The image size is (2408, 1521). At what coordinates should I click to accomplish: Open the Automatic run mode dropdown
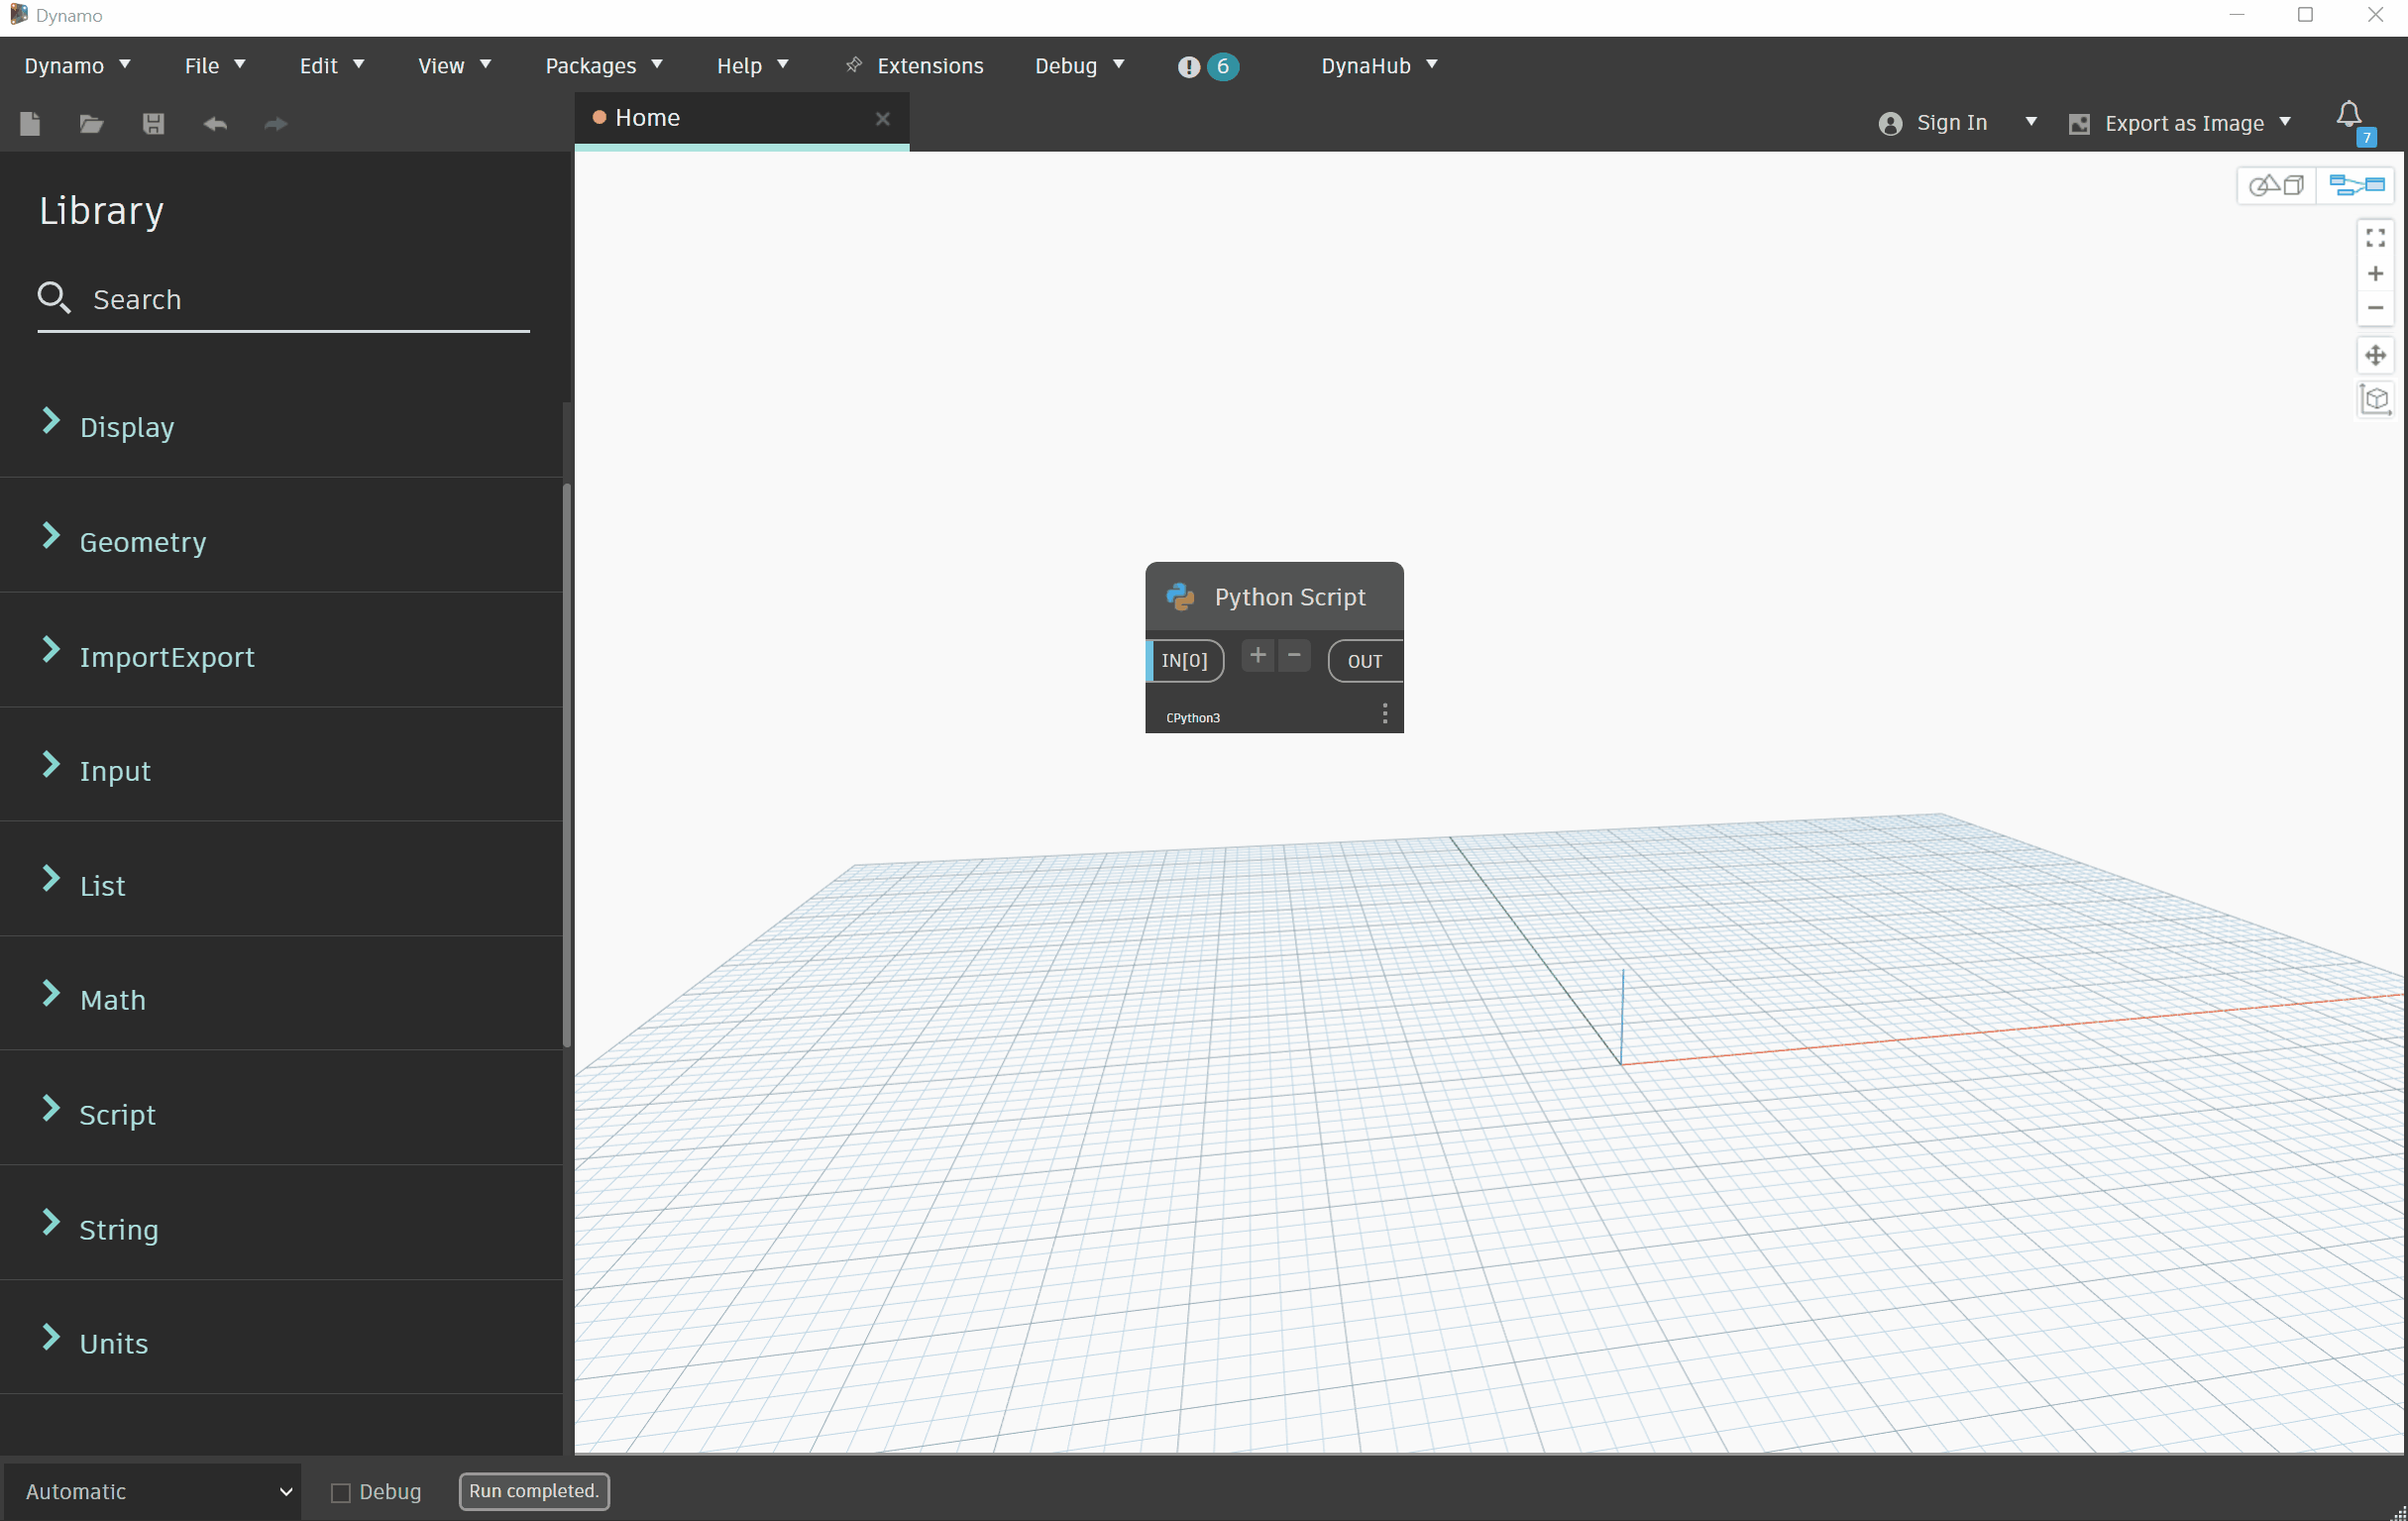152,1491
